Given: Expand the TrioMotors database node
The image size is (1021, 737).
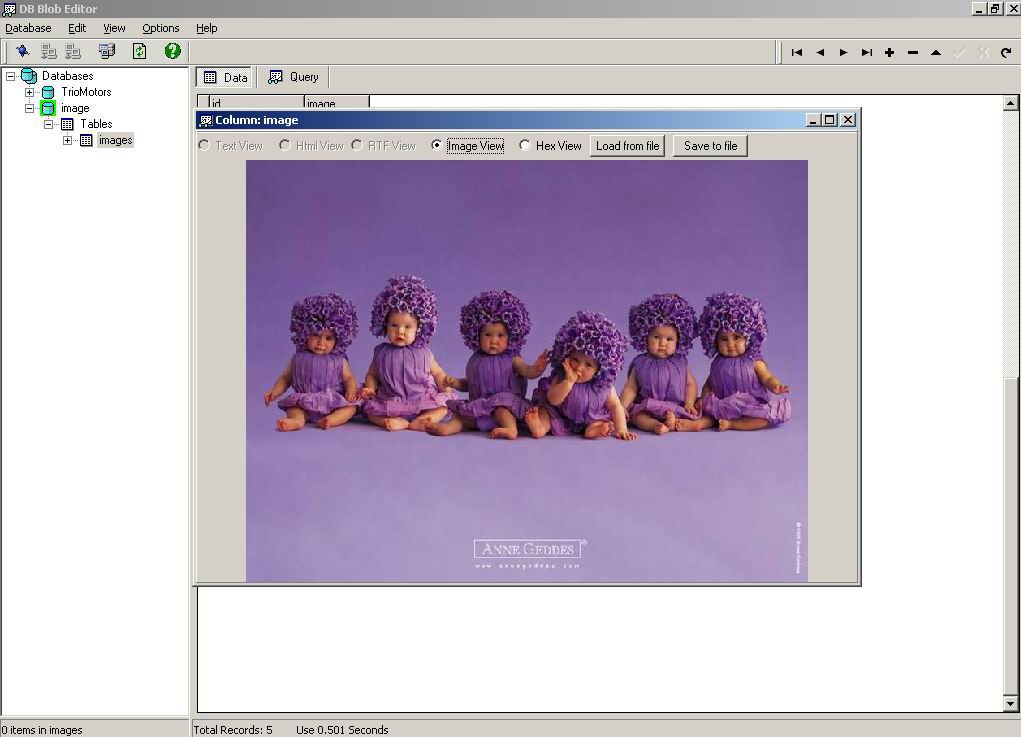Looking at the screenshot, I should pyautogui.click(x=29, y=92).
